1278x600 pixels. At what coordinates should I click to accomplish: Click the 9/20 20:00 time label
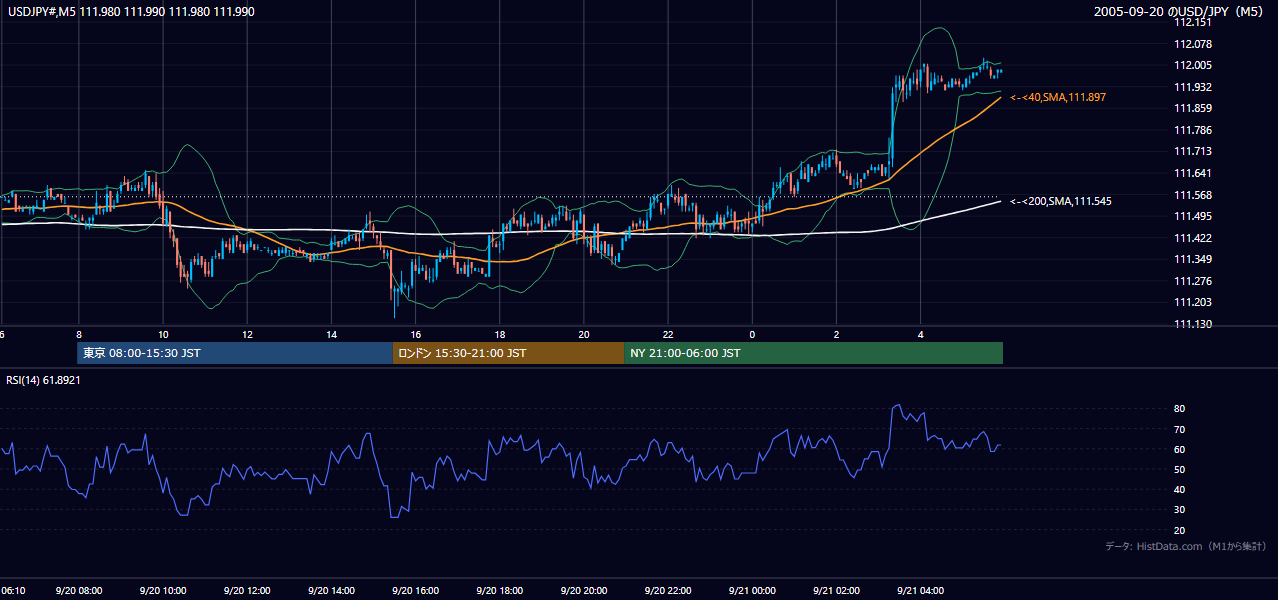point(584,591)
